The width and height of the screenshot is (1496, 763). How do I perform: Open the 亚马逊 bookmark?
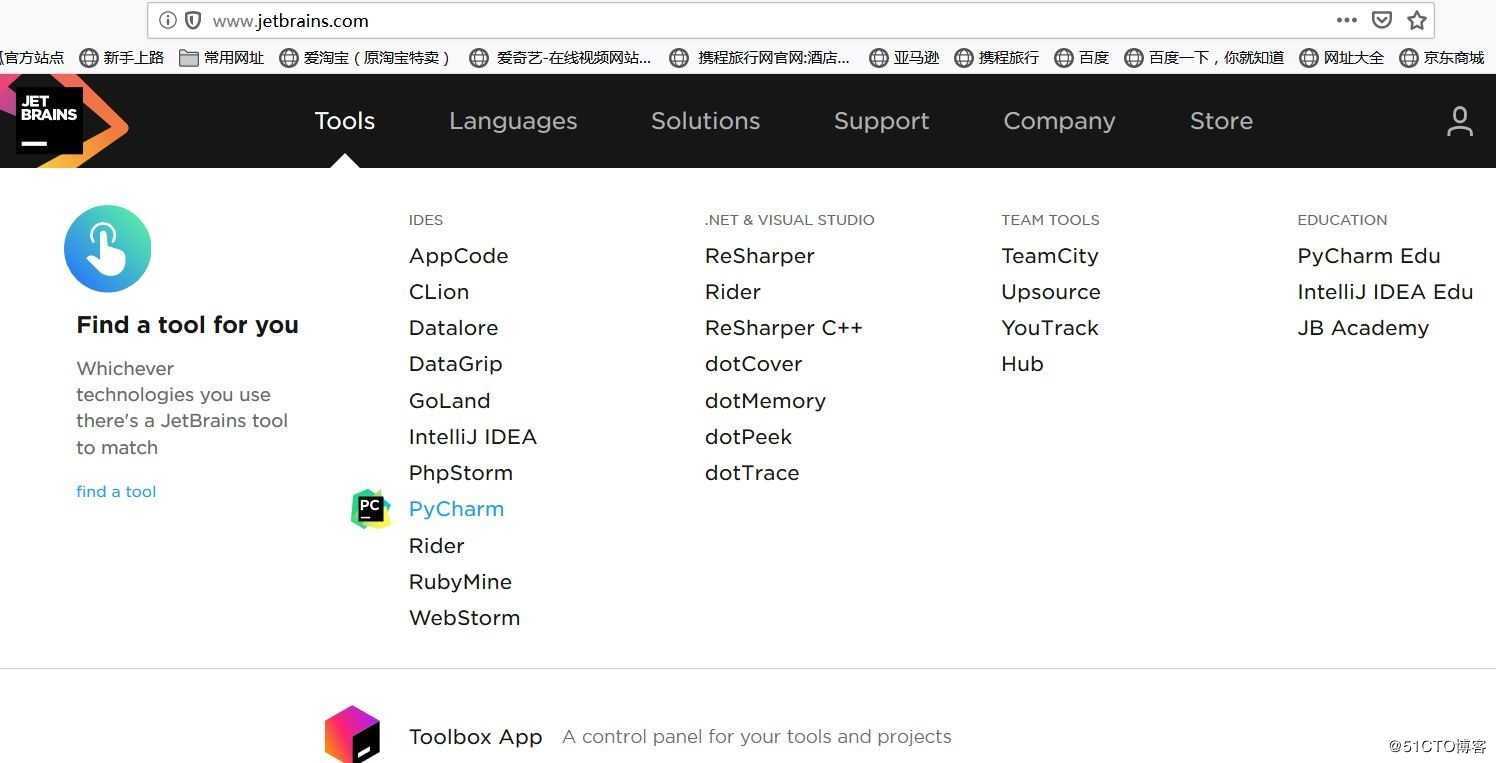[904, 58]
